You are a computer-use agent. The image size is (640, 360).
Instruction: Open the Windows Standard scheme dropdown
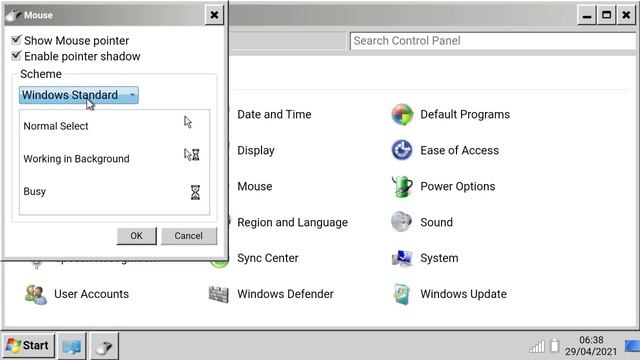(79, 95)
